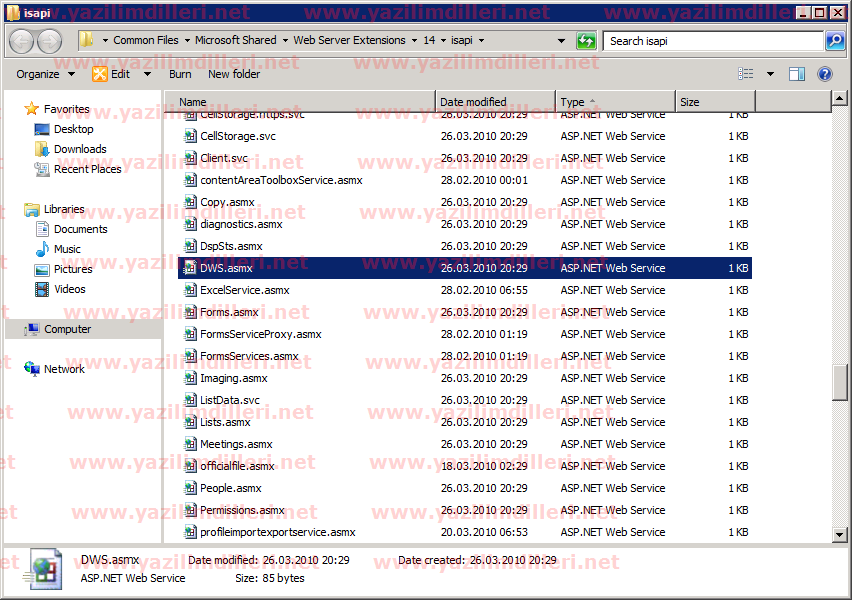The height and width of the screenshot is (600, 852).
Task: Click the Downloads folder icon
Action: pos(42,149)
